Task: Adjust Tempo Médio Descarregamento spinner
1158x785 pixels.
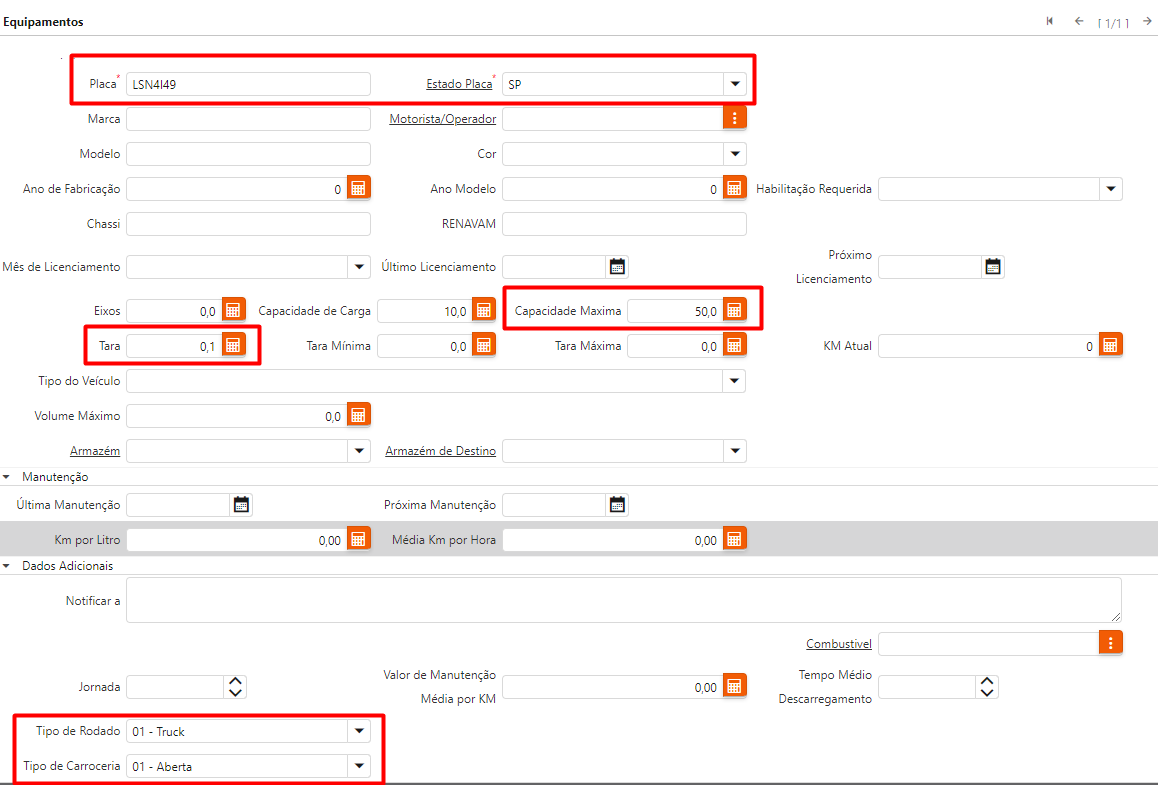Action: pyautogui.click(x=987, y=687)
